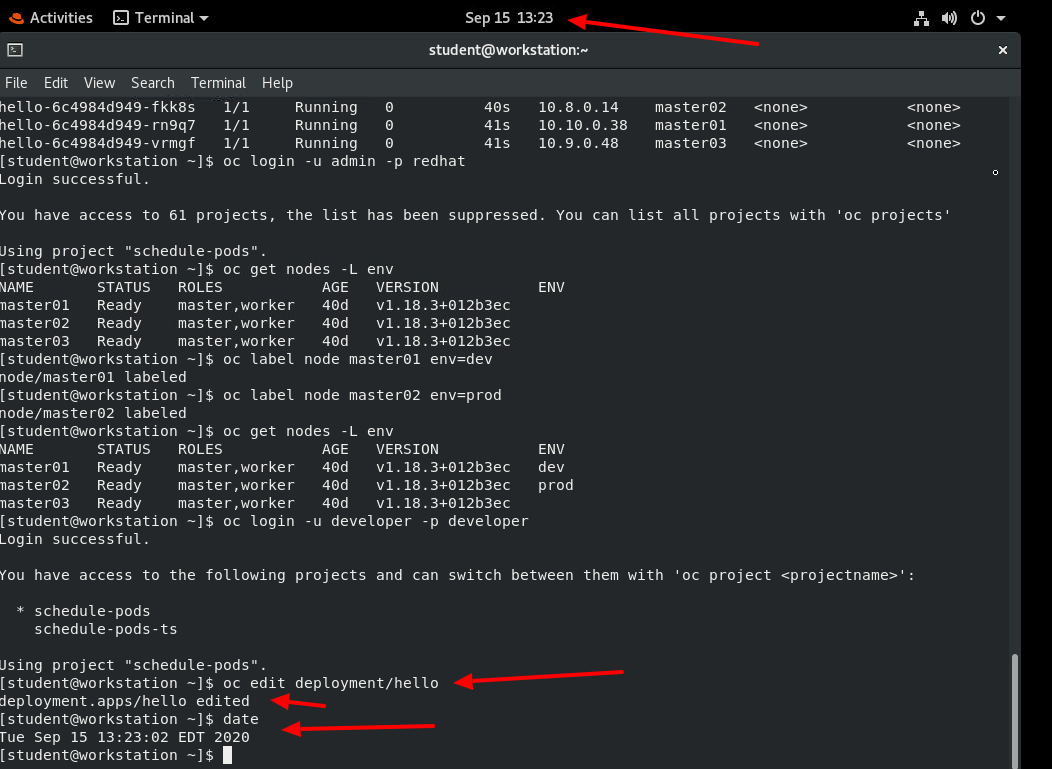The width and height of the screenshot is (1052, 769).
Task: Expand the system menu dropdown arrow
Action: tap(1001, 18)
